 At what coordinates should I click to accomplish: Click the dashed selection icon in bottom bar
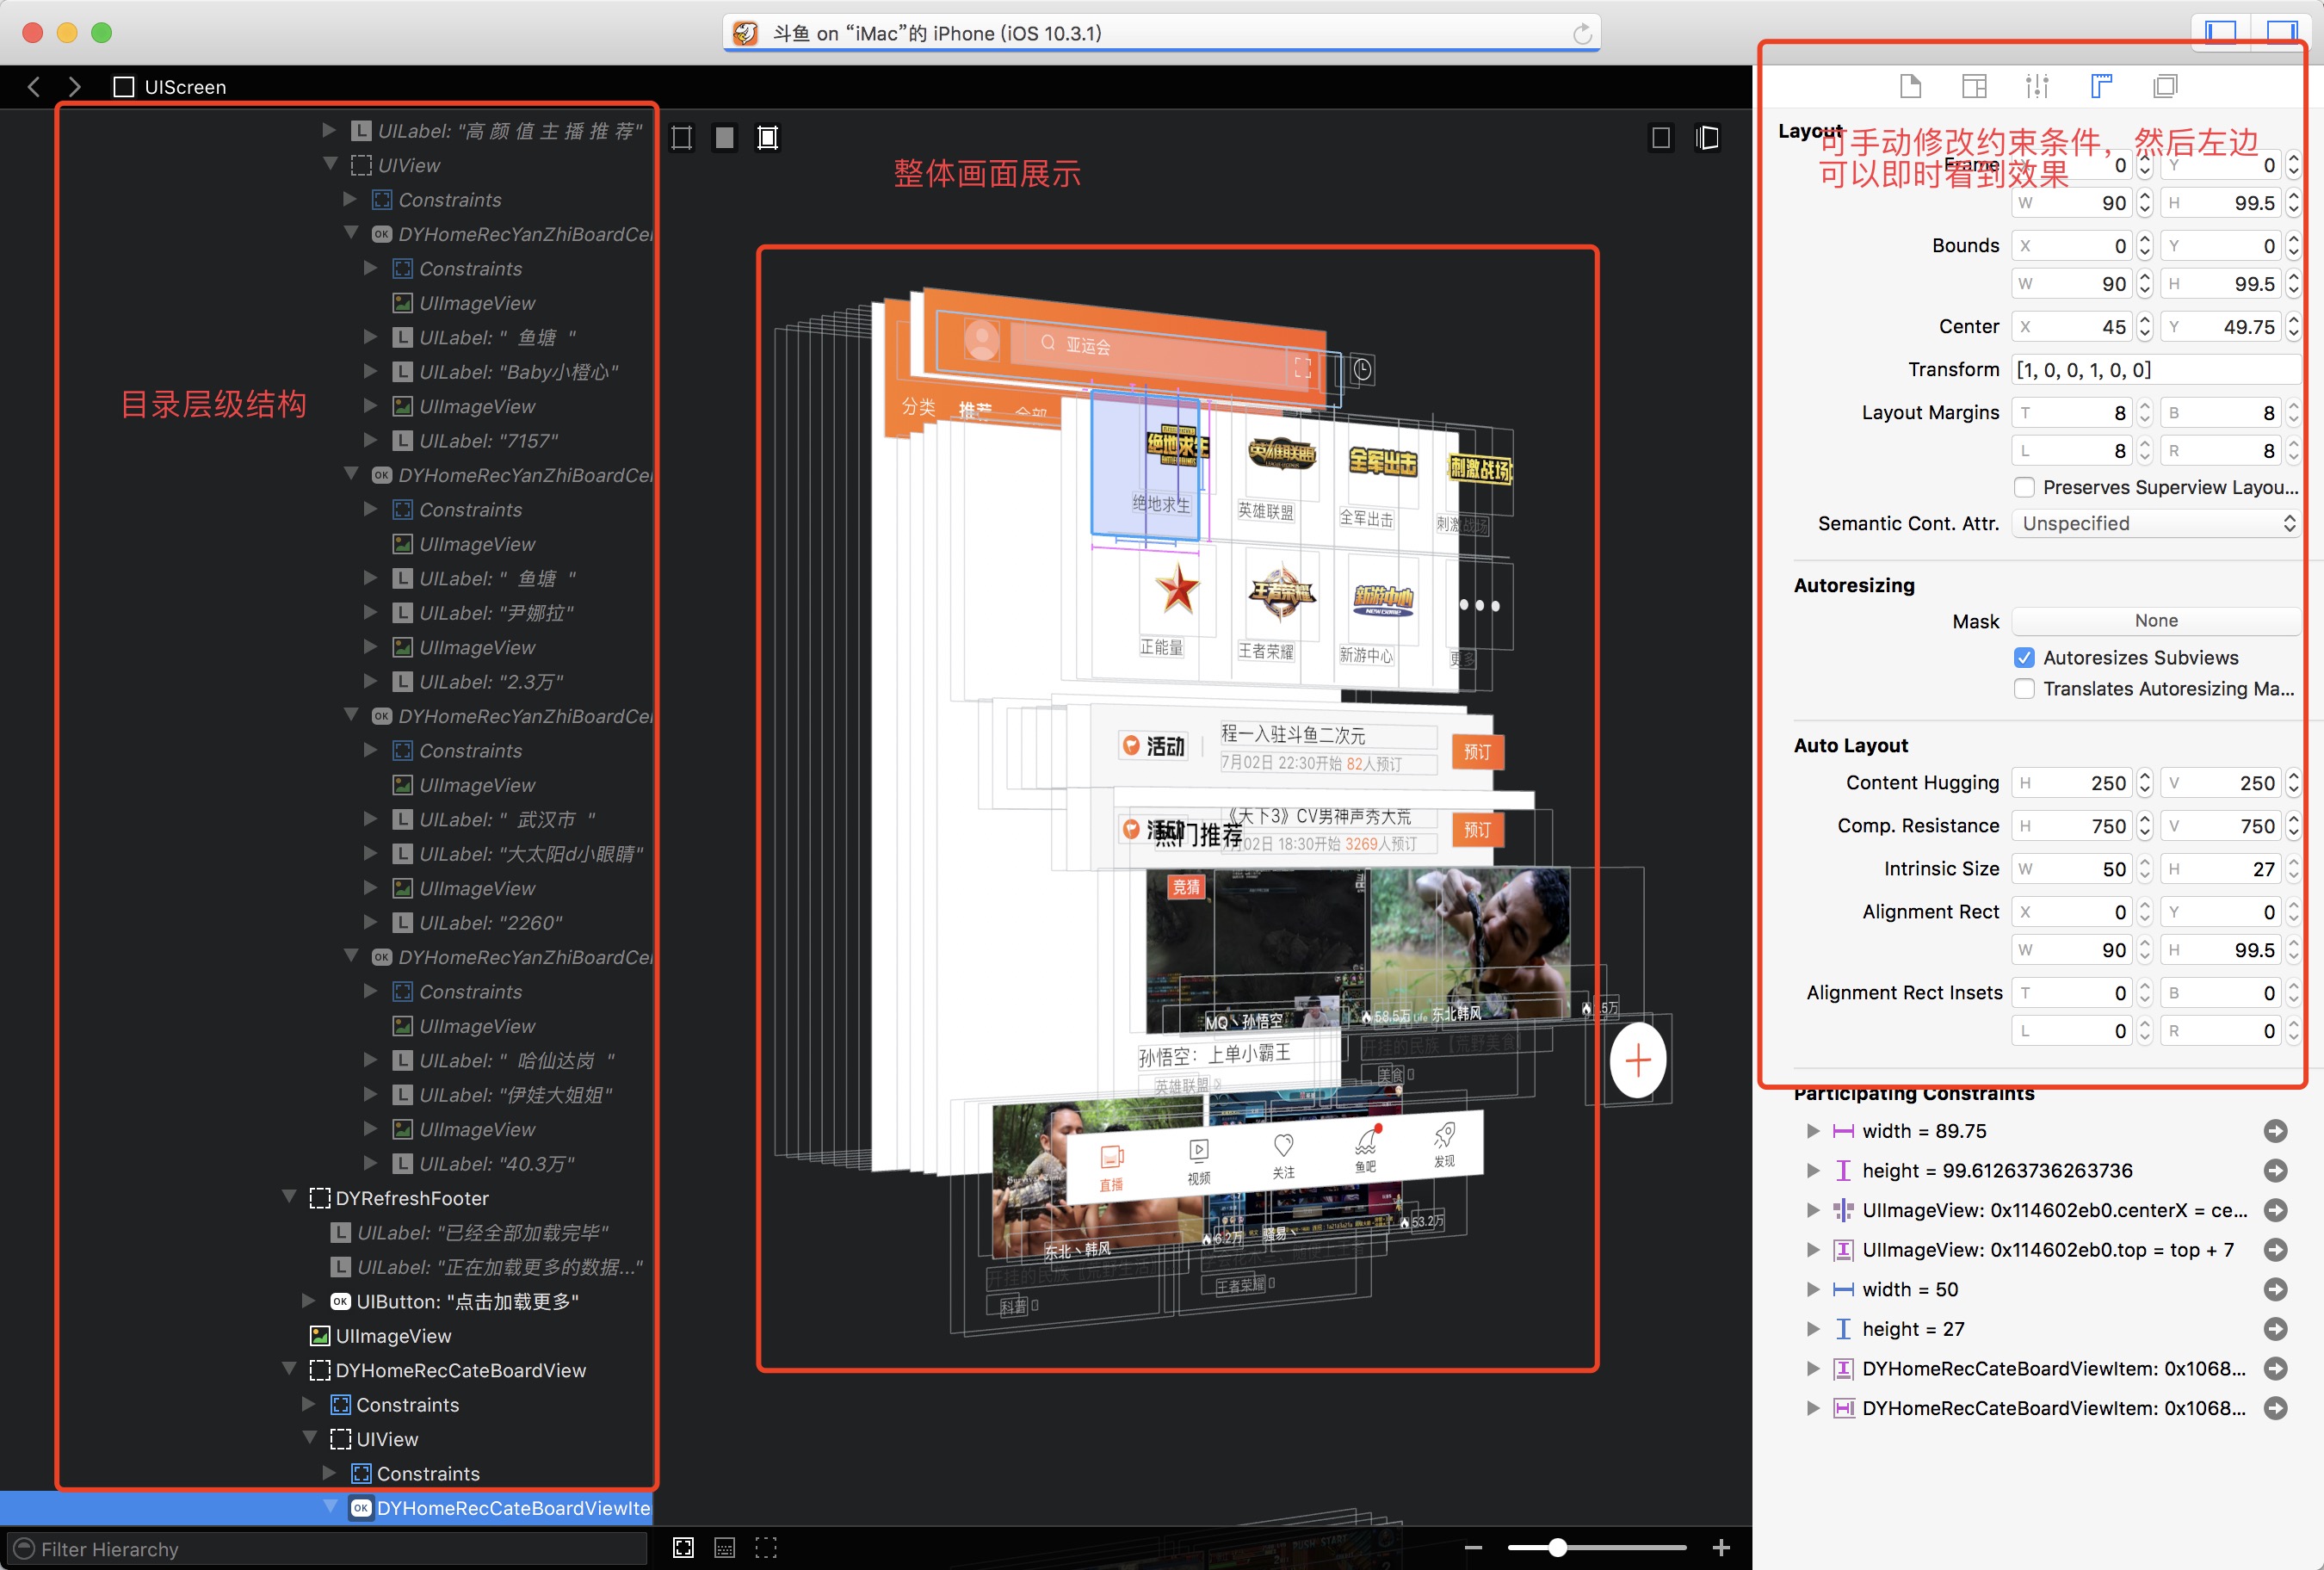(x=766, y=1548)
